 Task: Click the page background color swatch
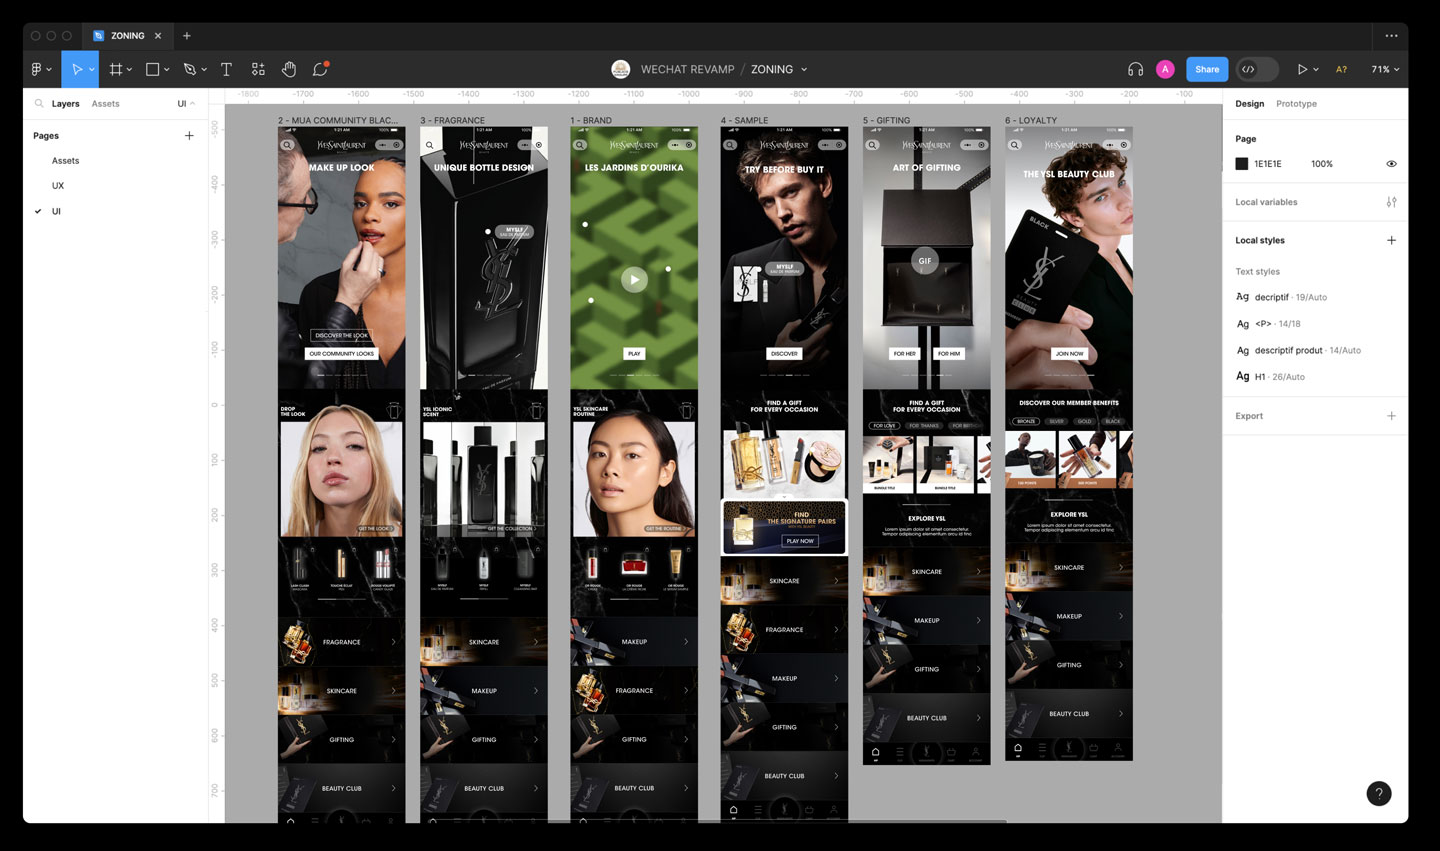pos(1242,164)
